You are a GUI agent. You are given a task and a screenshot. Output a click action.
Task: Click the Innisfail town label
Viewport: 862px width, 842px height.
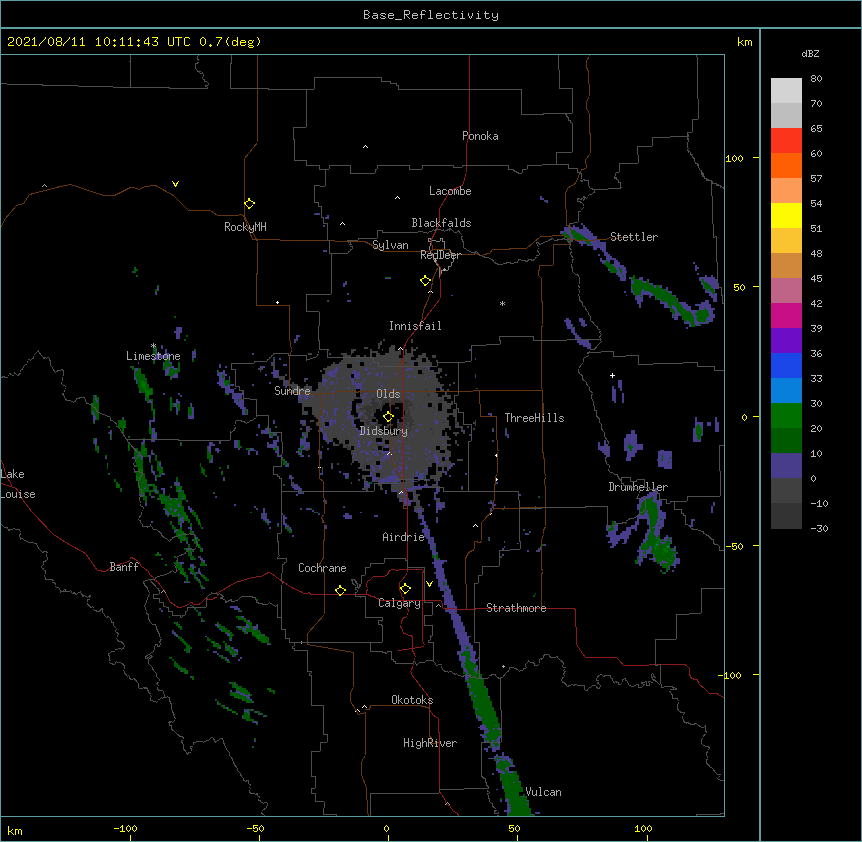point(415,326)
